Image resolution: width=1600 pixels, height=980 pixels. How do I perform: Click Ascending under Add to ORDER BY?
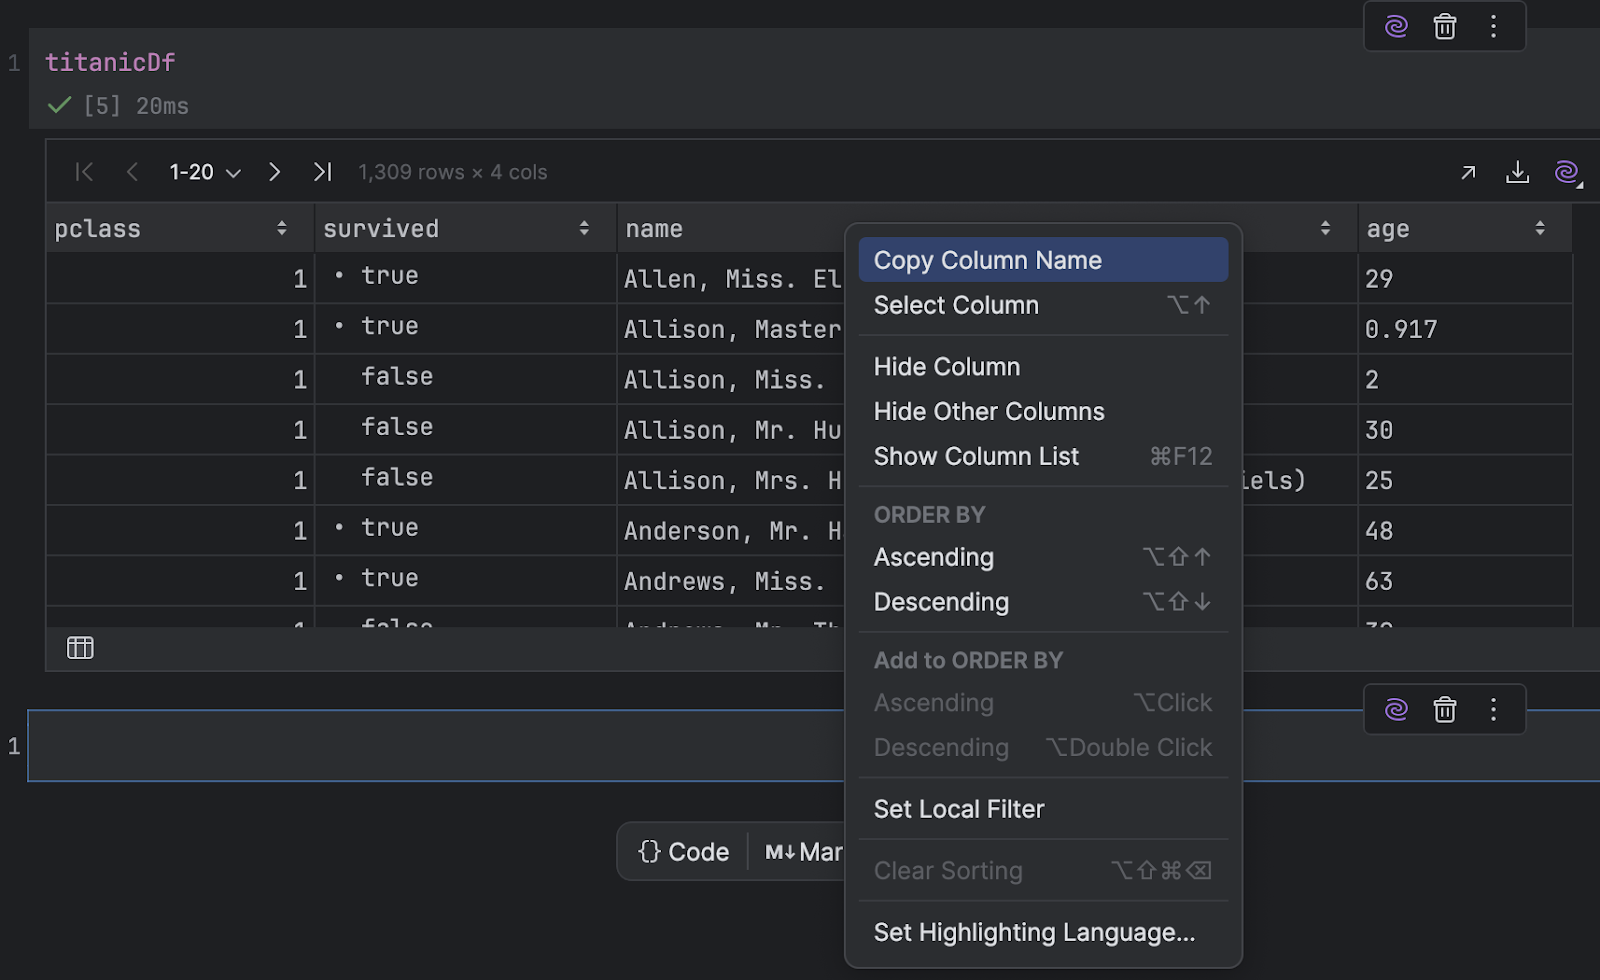click(x=1043, y=703)
